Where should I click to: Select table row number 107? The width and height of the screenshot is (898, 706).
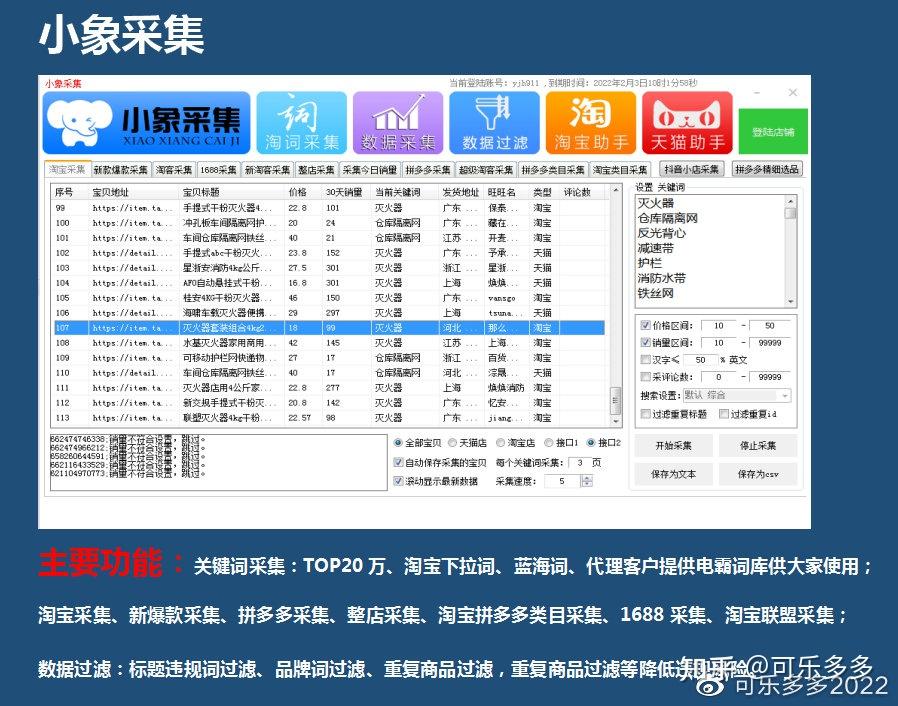pyautogui.click(x=329, y=328)
